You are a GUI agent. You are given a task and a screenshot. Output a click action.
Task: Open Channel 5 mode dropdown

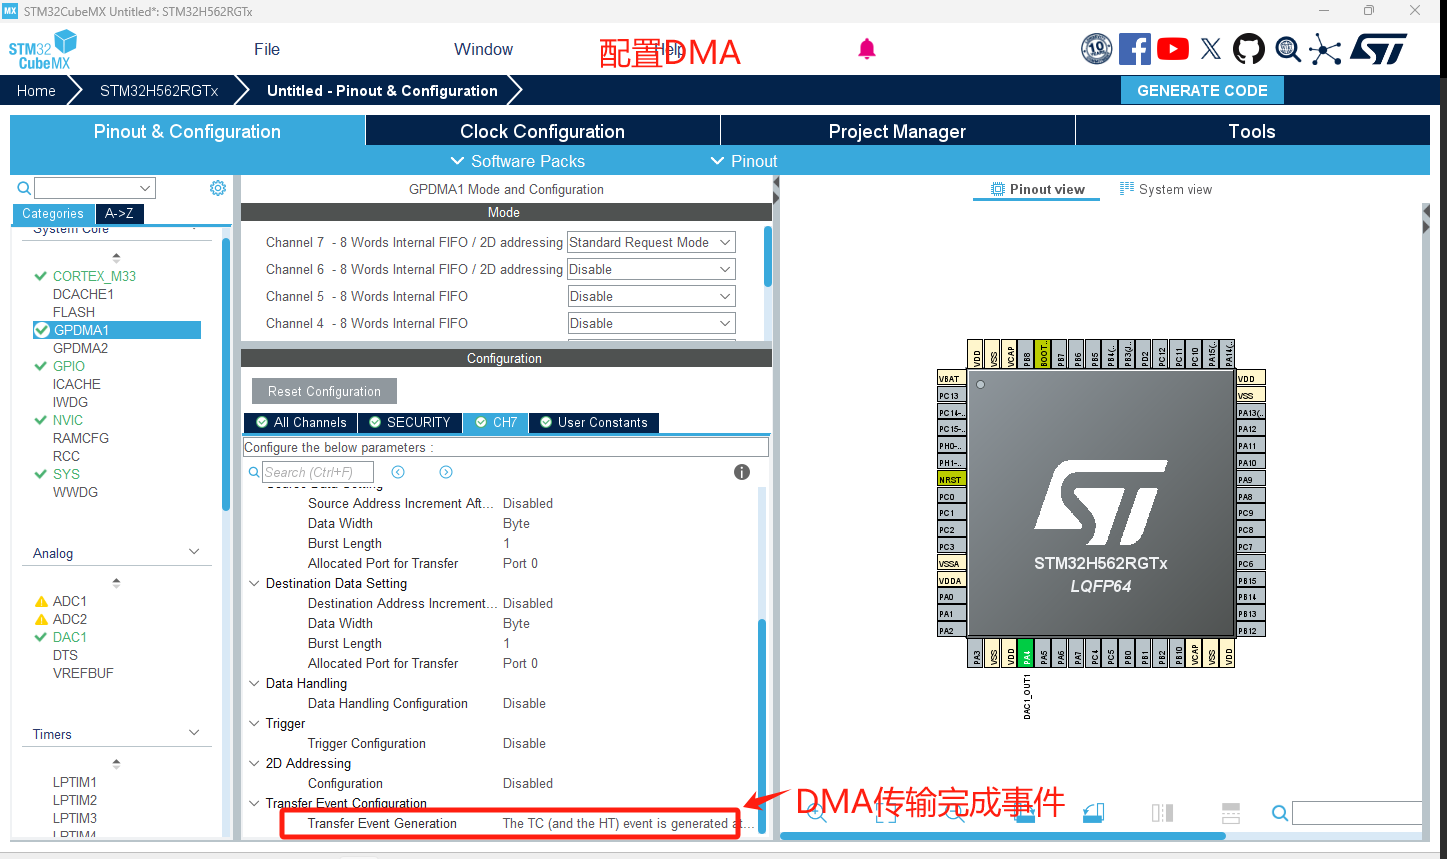[651, 296]
